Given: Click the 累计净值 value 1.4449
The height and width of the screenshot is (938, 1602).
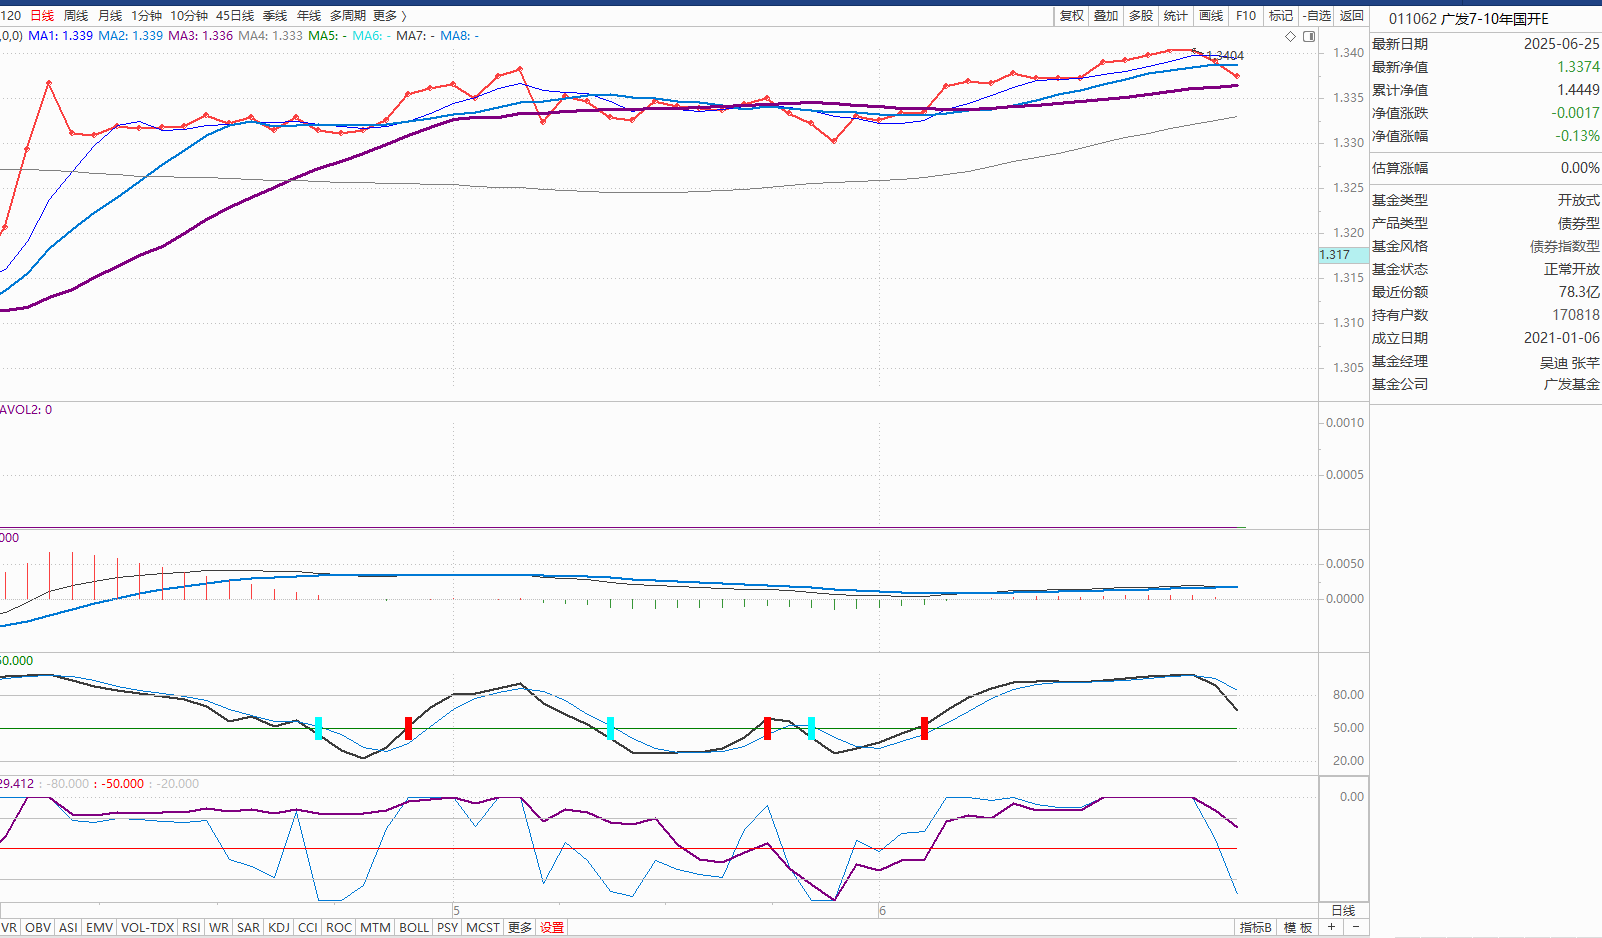Looking at the screenshot, I should coord(1578,90).
